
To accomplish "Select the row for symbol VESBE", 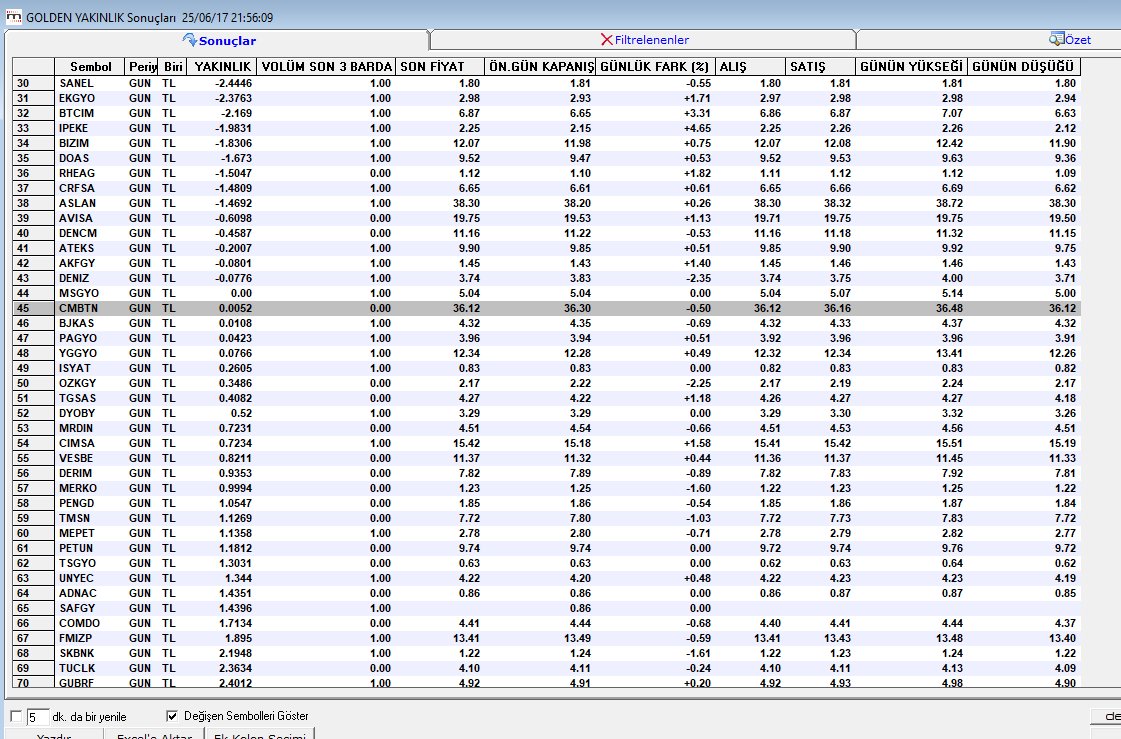I will pos(546,458).
